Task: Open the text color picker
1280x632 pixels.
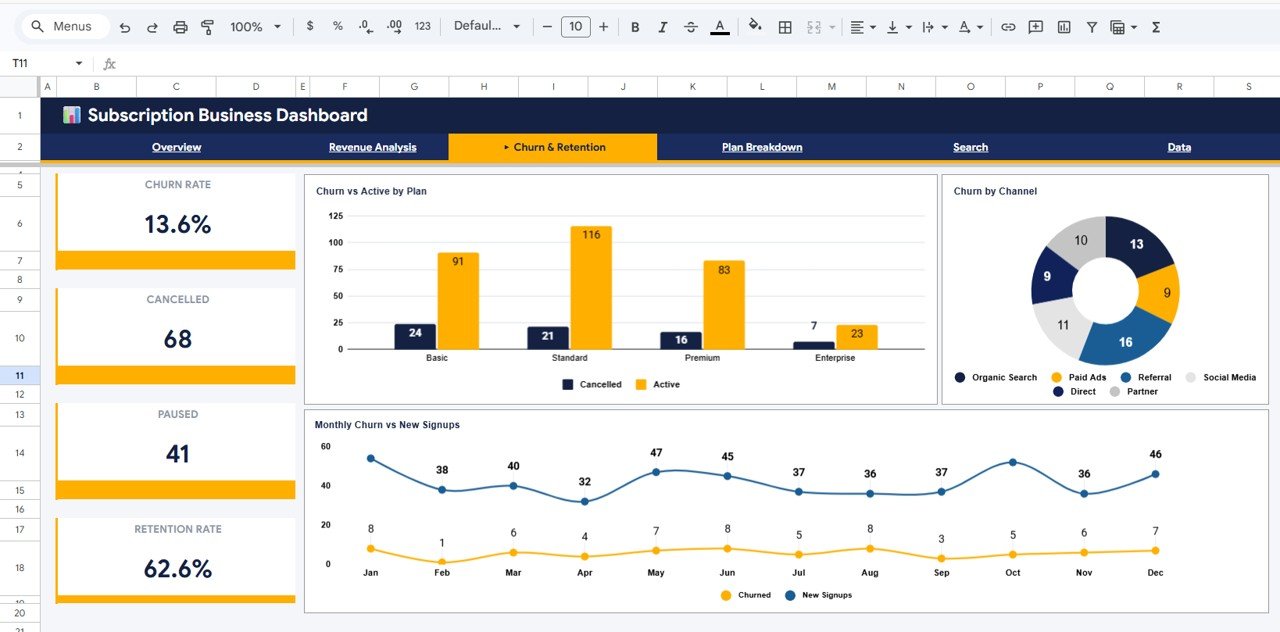Action: pos(719,27)
